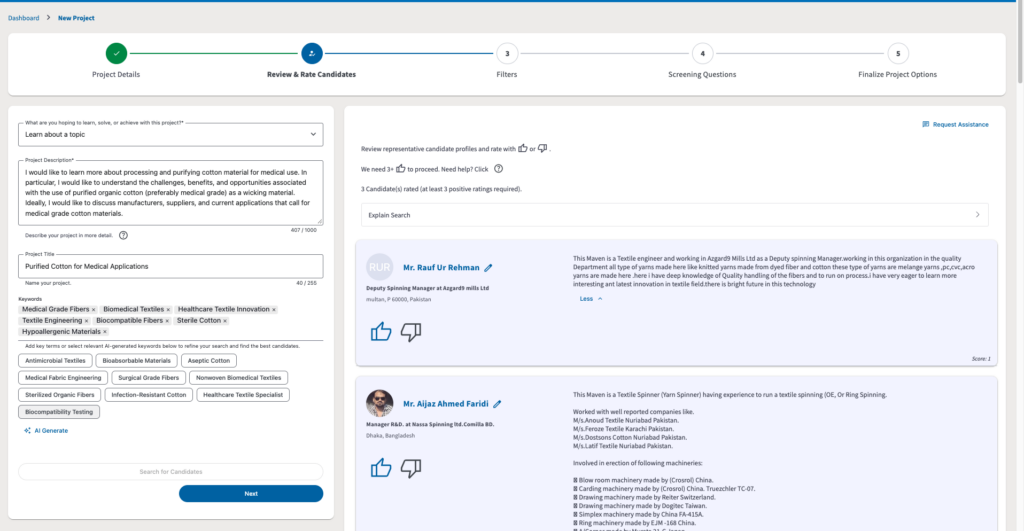Click help icon beside Describe your project
The width and height of the screenshot is (1024, 531).
(x=123, y=235)
